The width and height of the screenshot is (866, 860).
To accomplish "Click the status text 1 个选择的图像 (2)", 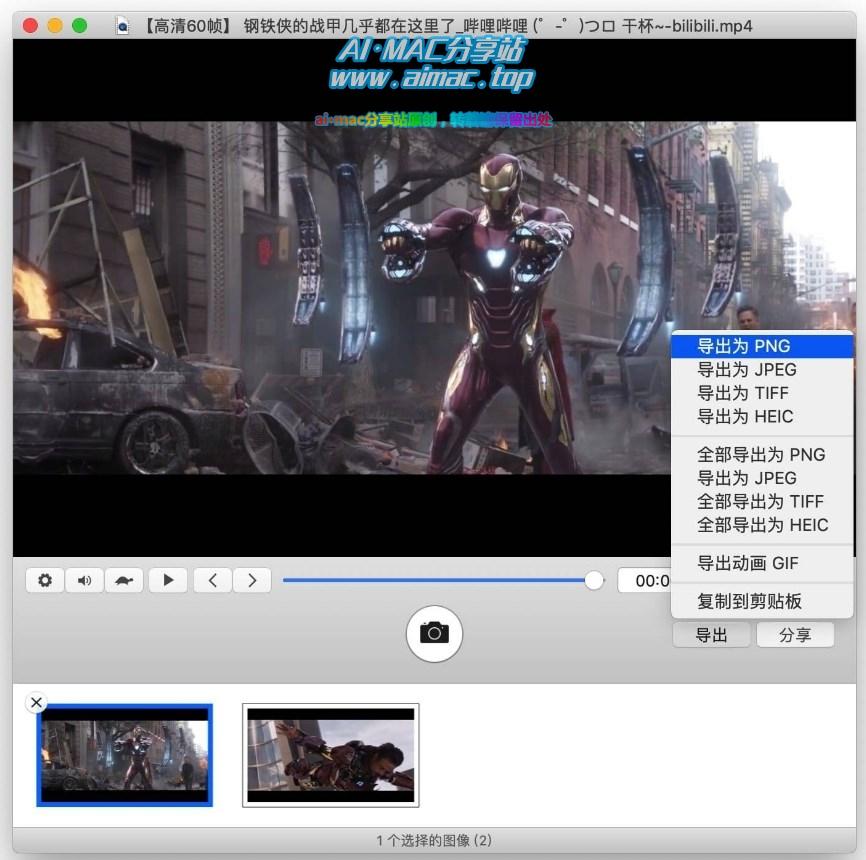I will click(434, 840).
